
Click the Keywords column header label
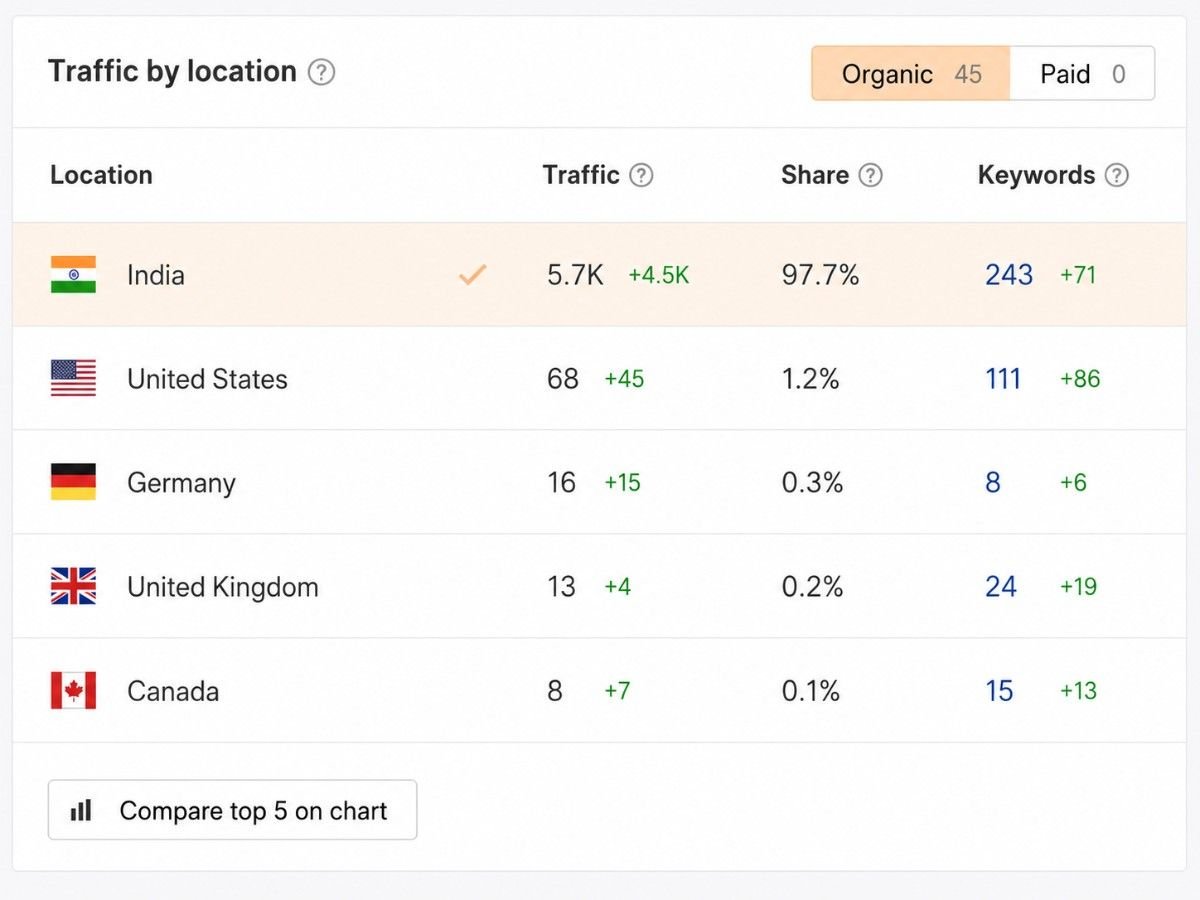(1036, 176)
